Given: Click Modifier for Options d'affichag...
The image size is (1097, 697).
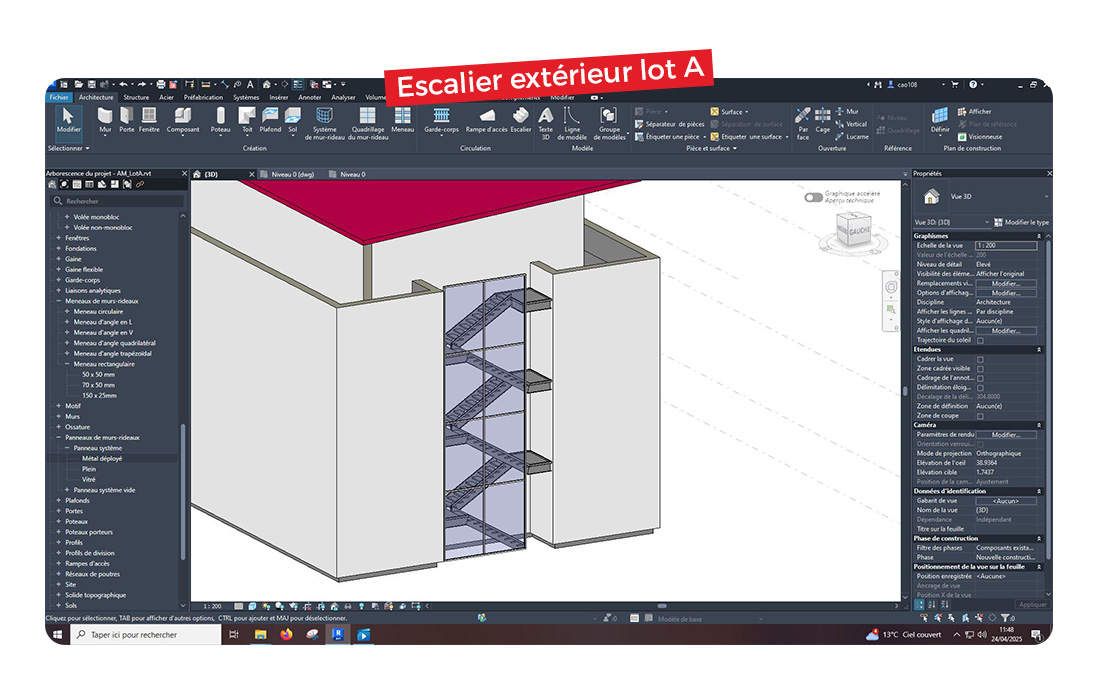Looking at the screenshot, I should tap(1006, 293).
